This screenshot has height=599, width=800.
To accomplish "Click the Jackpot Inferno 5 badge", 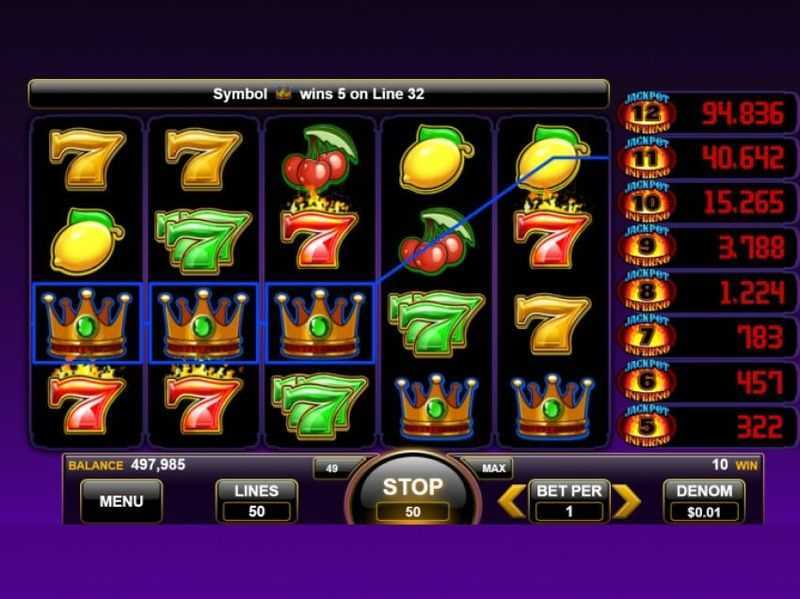I will (x=646, y=425).
